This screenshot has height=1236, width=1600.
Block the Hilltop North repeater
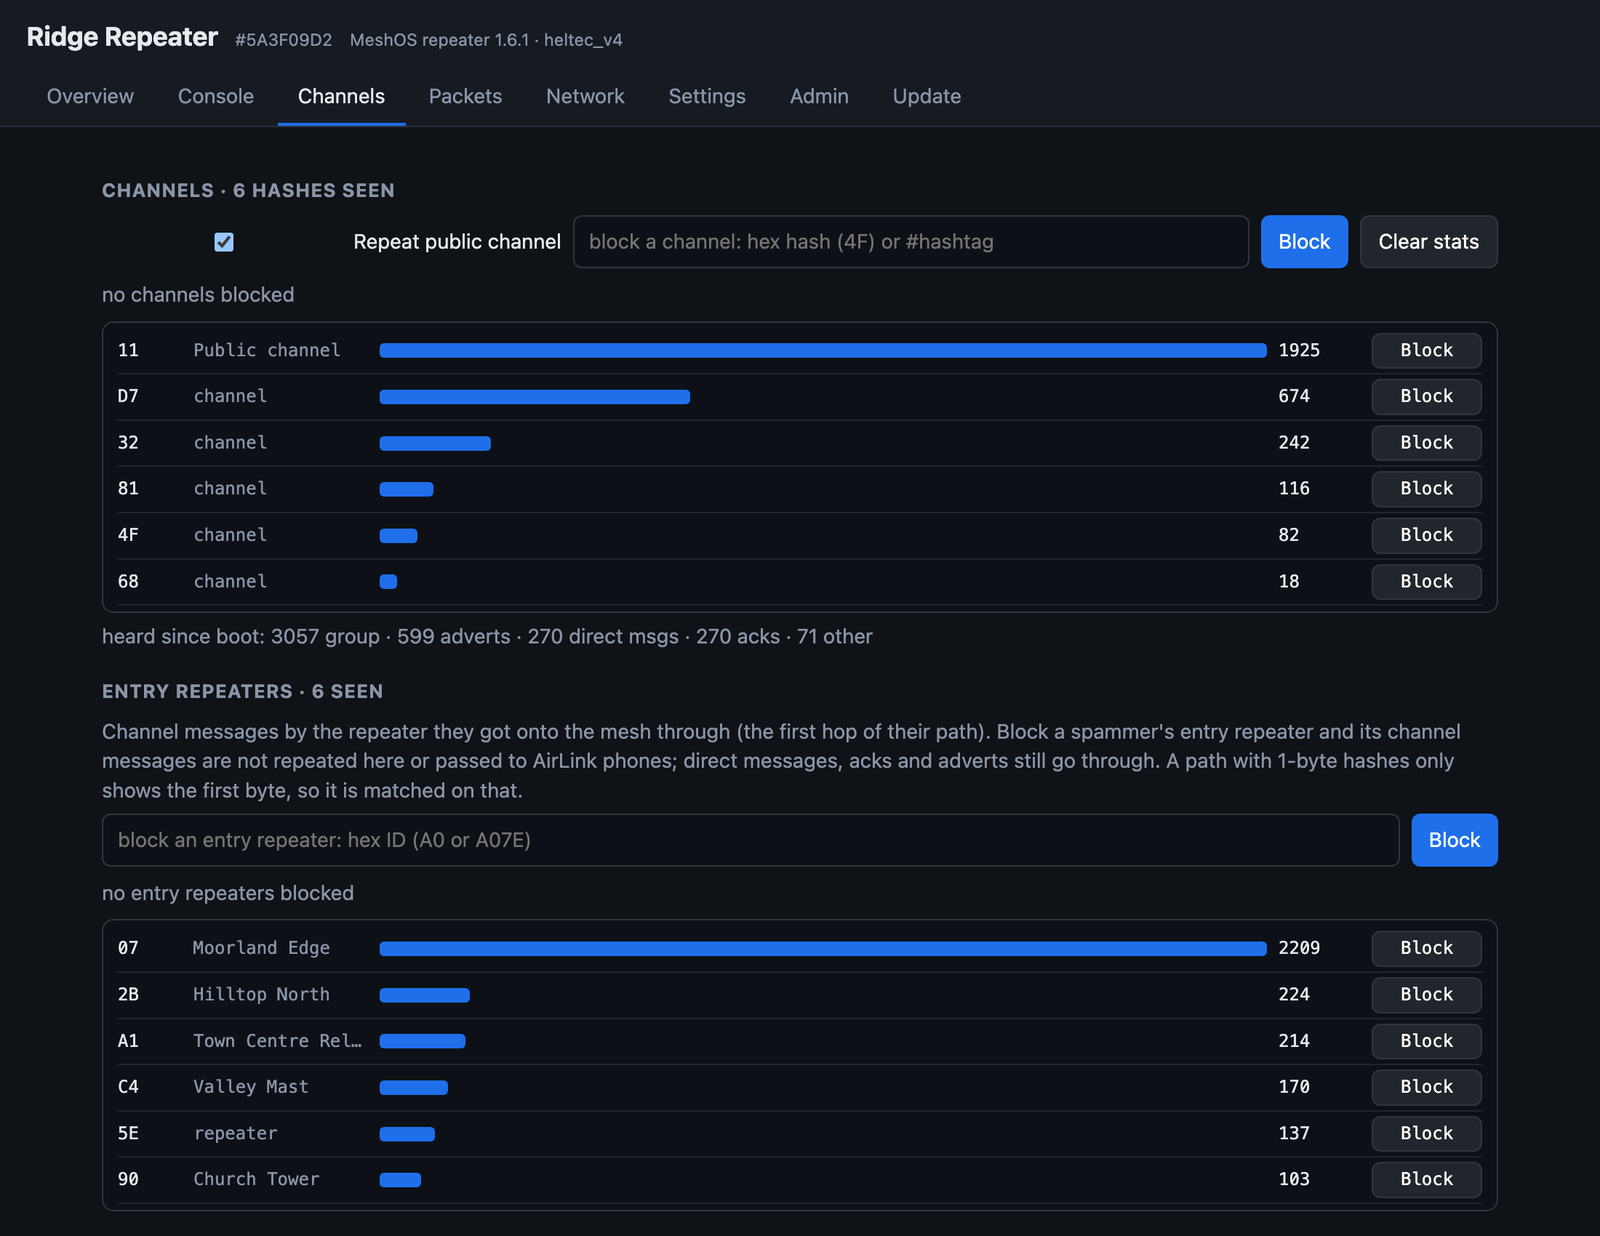tap(1426, 994)
